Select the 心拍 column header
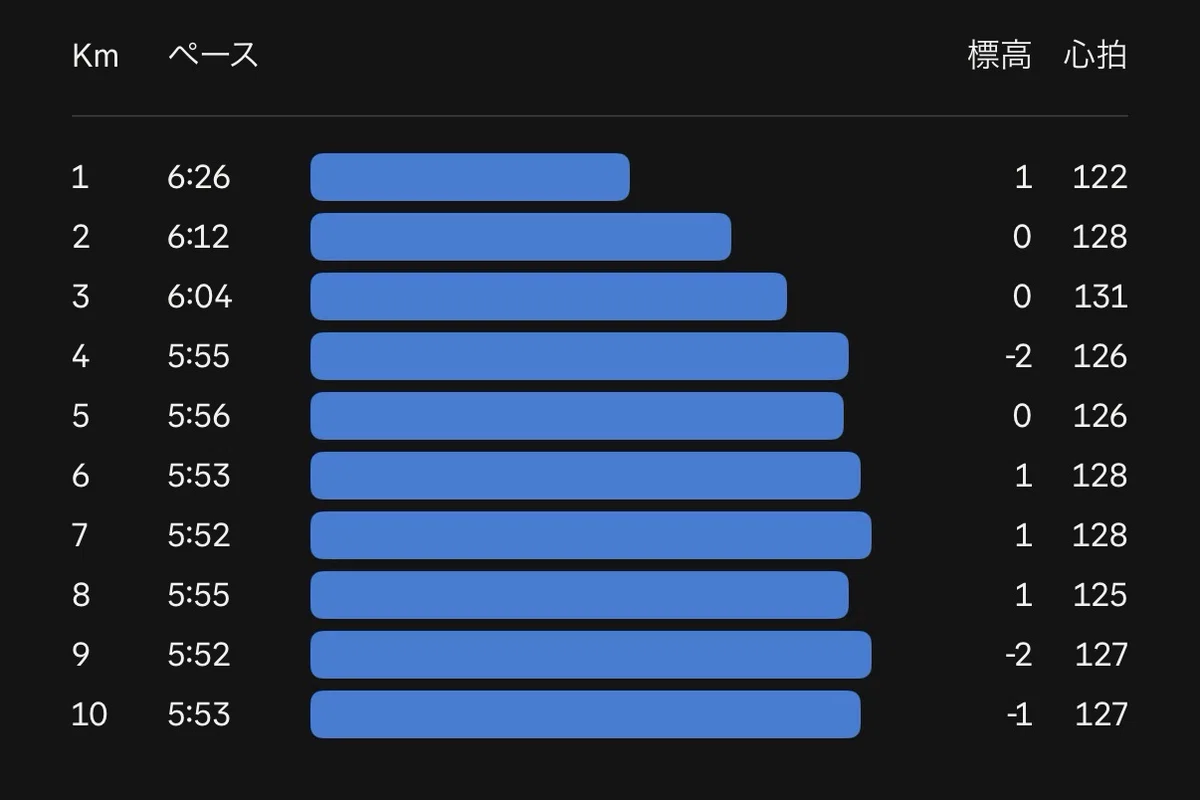 tap(1095, 55)
